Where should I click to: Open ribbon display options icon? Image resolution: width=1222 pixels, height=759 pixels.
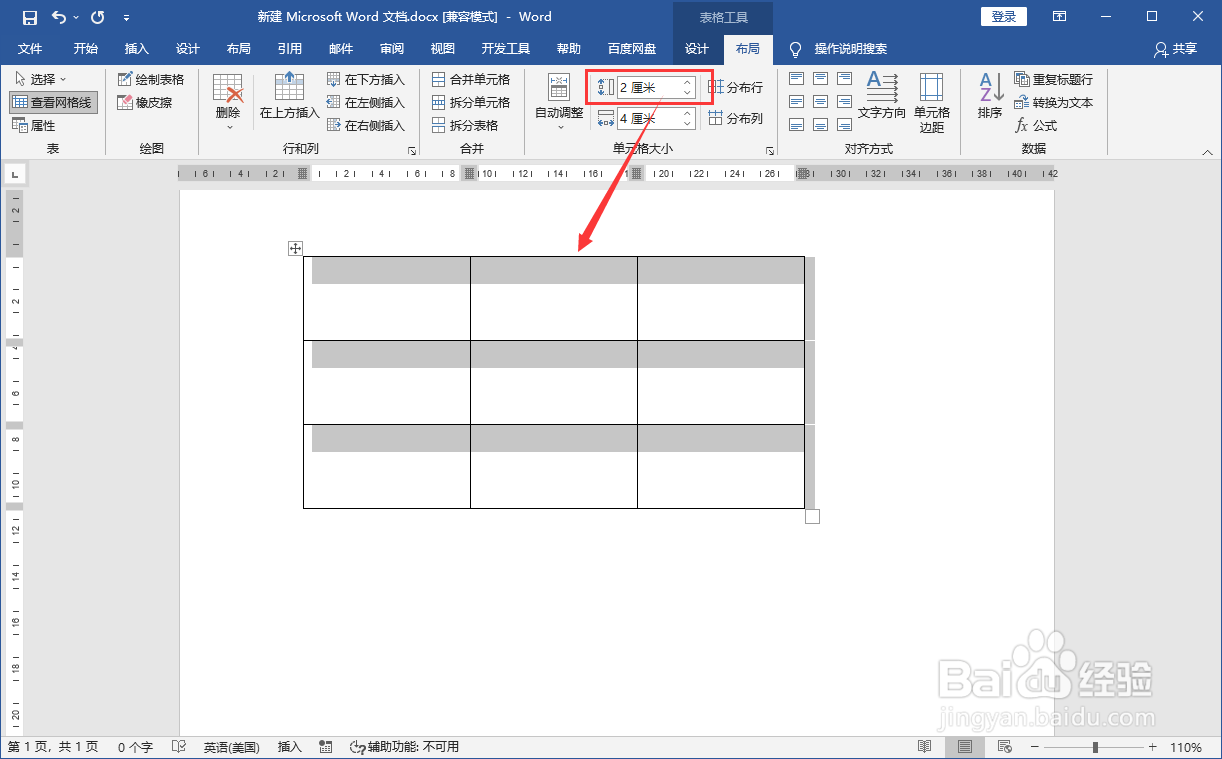tap(1059, 17)
